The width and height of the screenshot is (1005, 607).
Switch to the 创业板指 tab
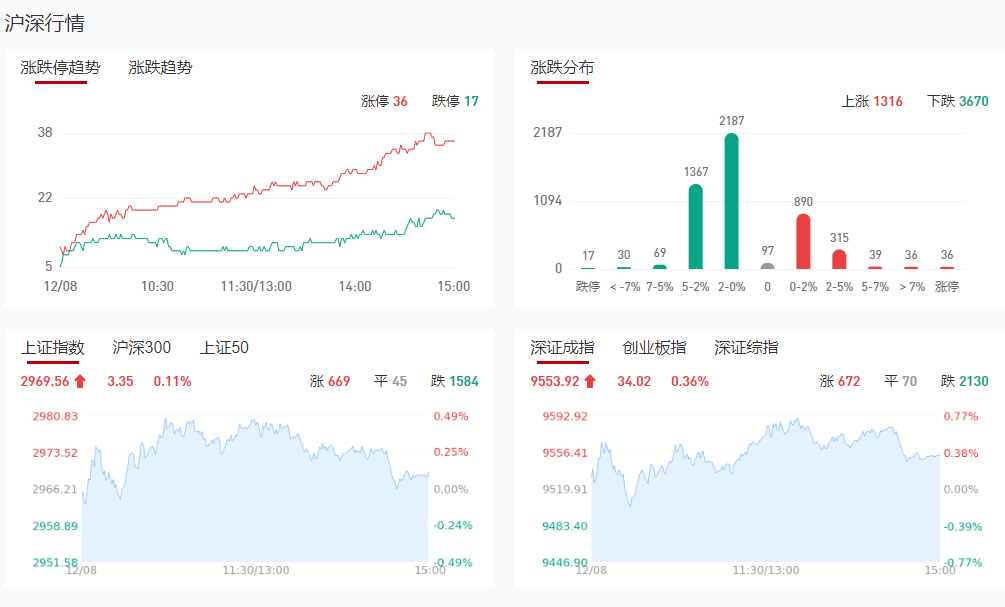coord(654,348)
